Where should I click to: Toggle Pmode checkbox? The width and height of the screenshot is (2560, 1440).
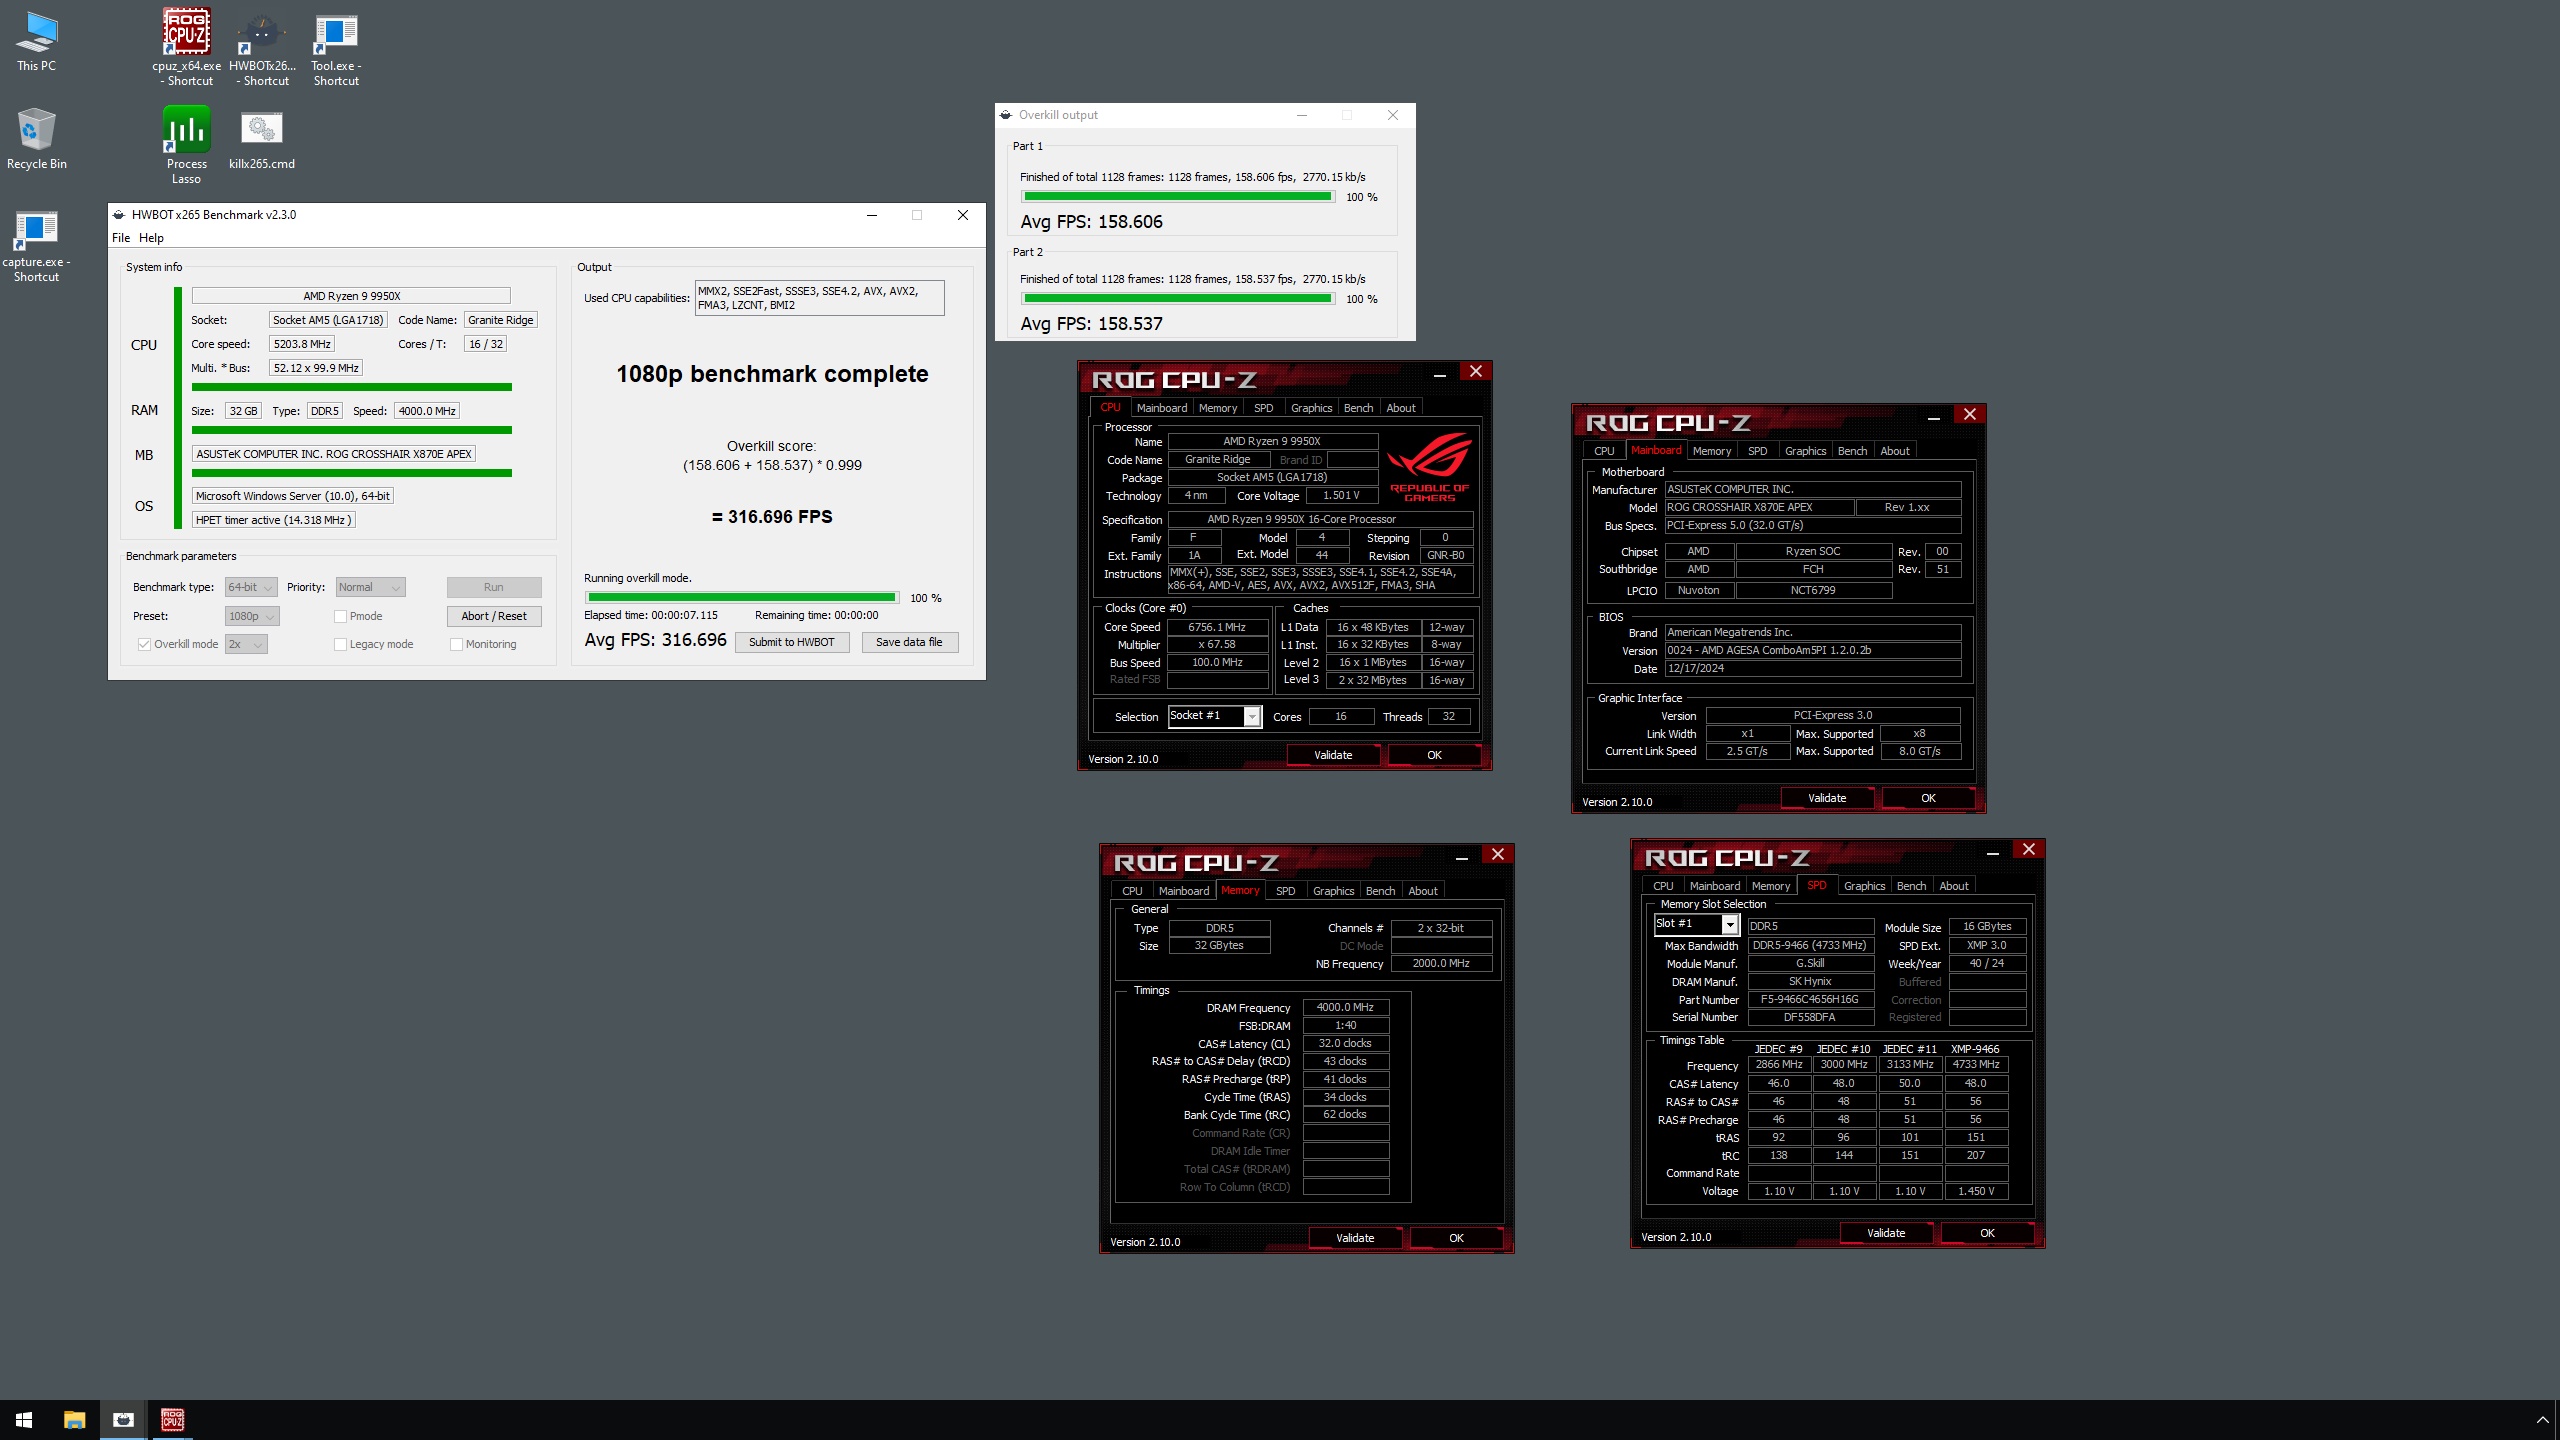[x=340, y=616]
